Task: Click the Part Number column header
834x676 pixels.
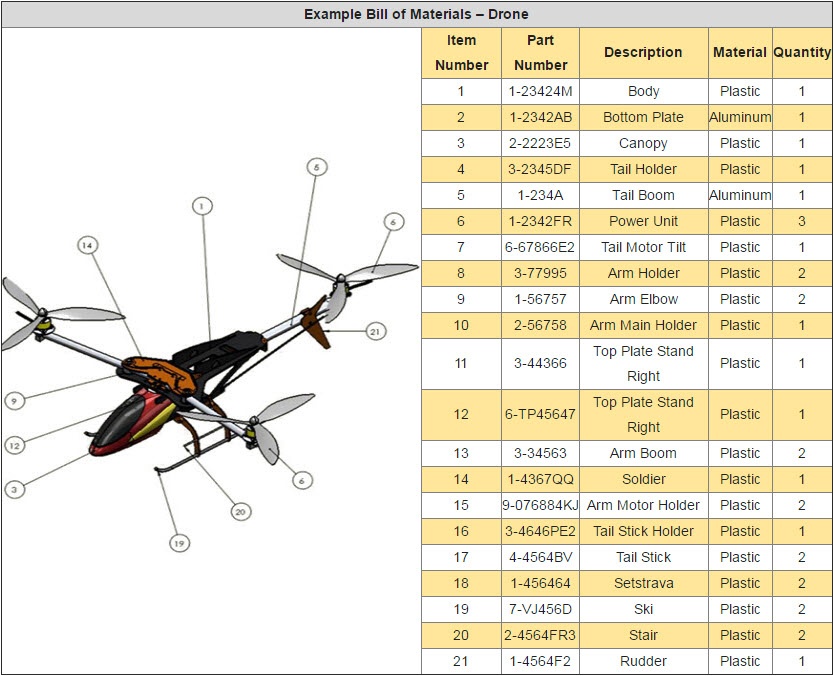Action: pos(540,53)
